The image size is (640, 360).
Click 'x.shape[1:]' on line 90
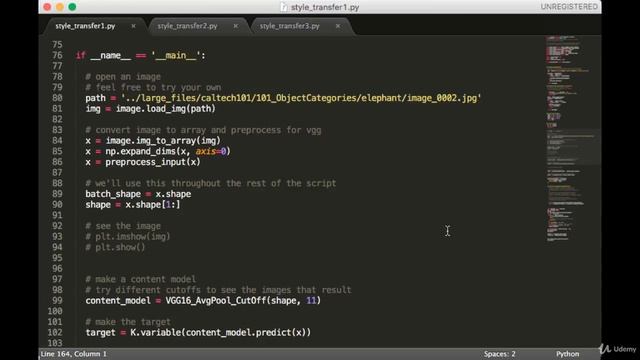click(153, 204)
